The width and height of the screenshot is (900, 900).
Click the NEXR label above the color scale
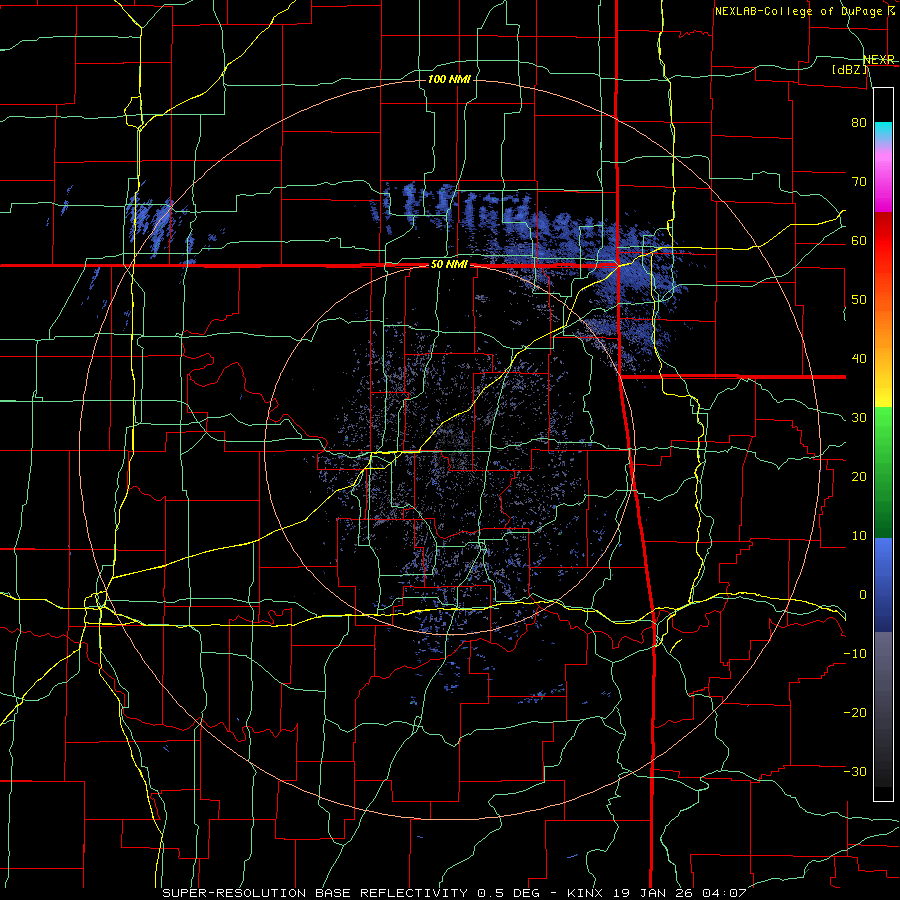[879, 59]
